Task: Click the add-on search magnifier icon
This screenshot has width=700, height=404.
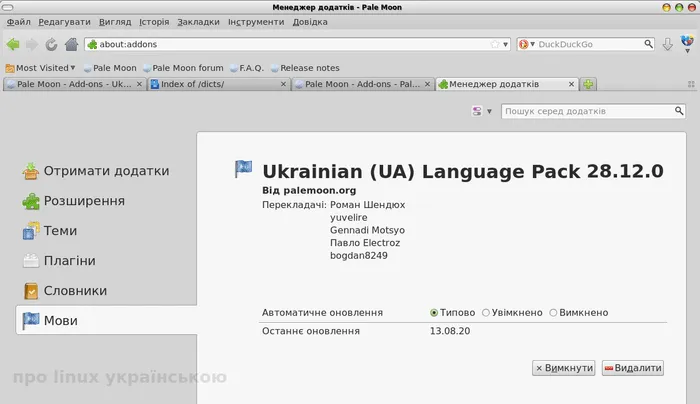Action: click(679, 111)
